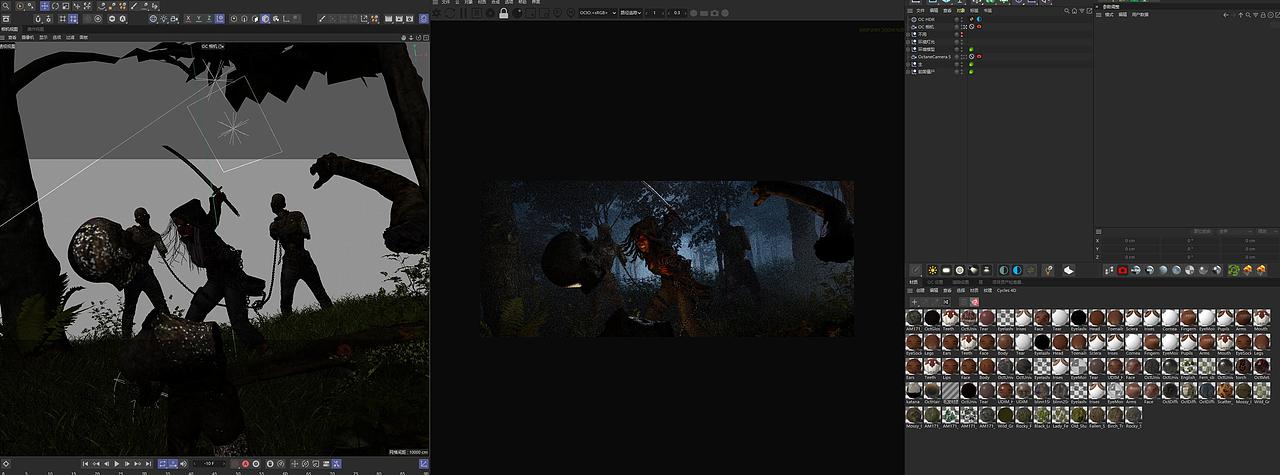Open the 摄像机 menu in the viewport

click(30, 38)
